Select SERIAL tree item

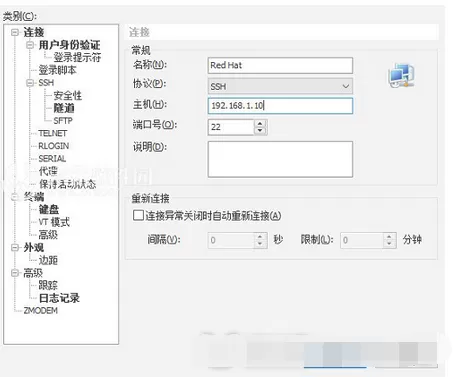(x=52, y=159)
